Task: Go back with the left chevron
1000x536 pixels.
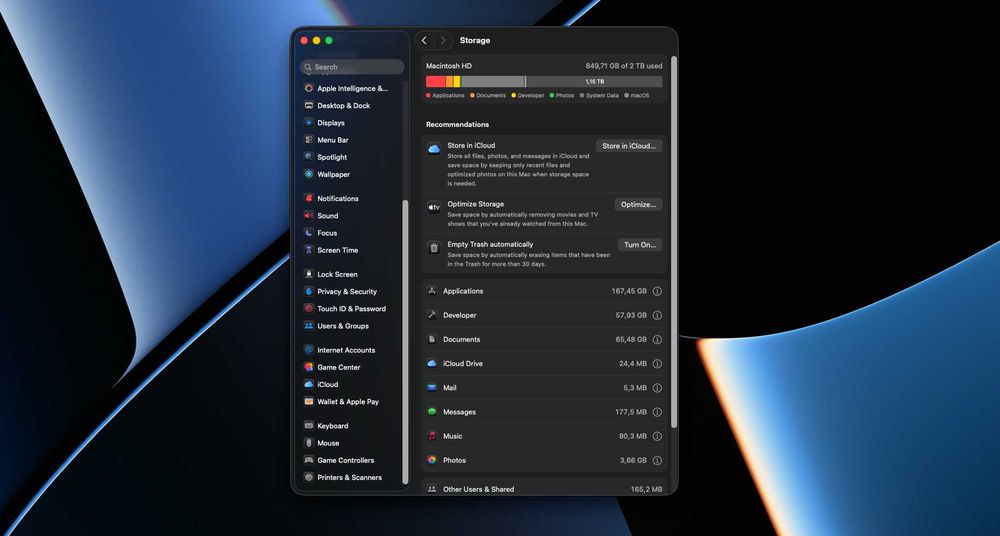Action: tap(424, 41)
